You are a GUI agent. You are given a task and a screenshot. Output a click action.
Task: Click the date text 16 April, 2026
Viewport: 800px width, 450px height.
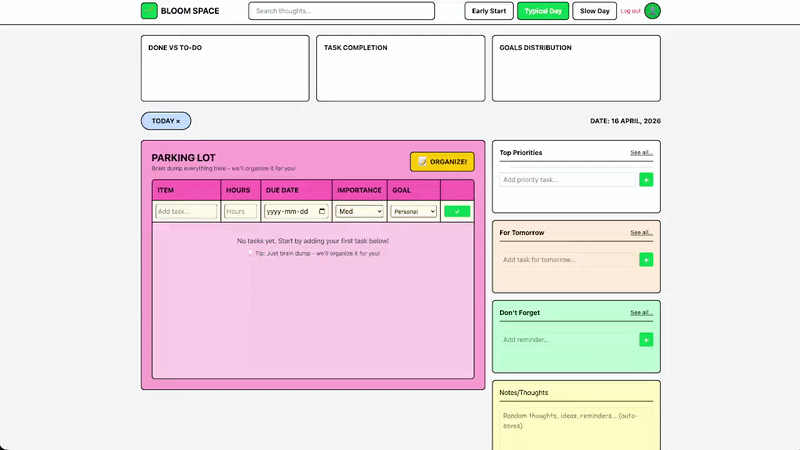636,121
